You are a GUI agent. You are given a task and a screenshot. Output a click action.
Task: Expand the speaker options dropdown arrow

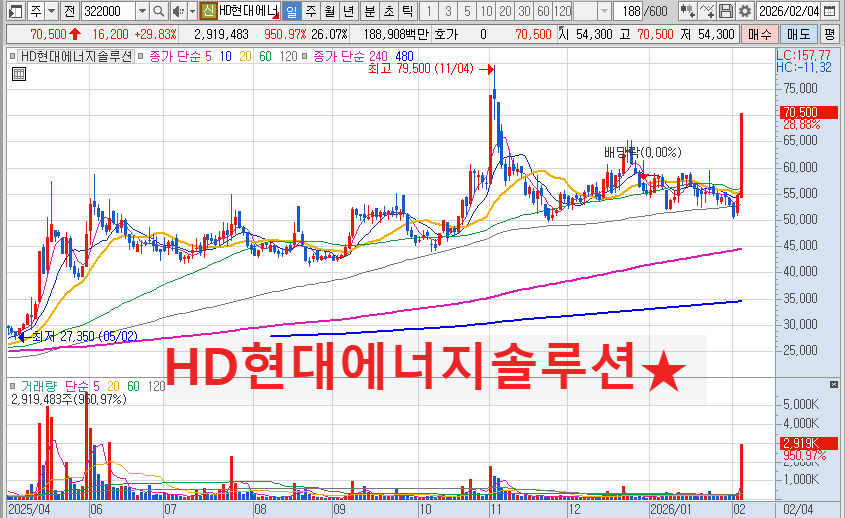click(192, 11)
